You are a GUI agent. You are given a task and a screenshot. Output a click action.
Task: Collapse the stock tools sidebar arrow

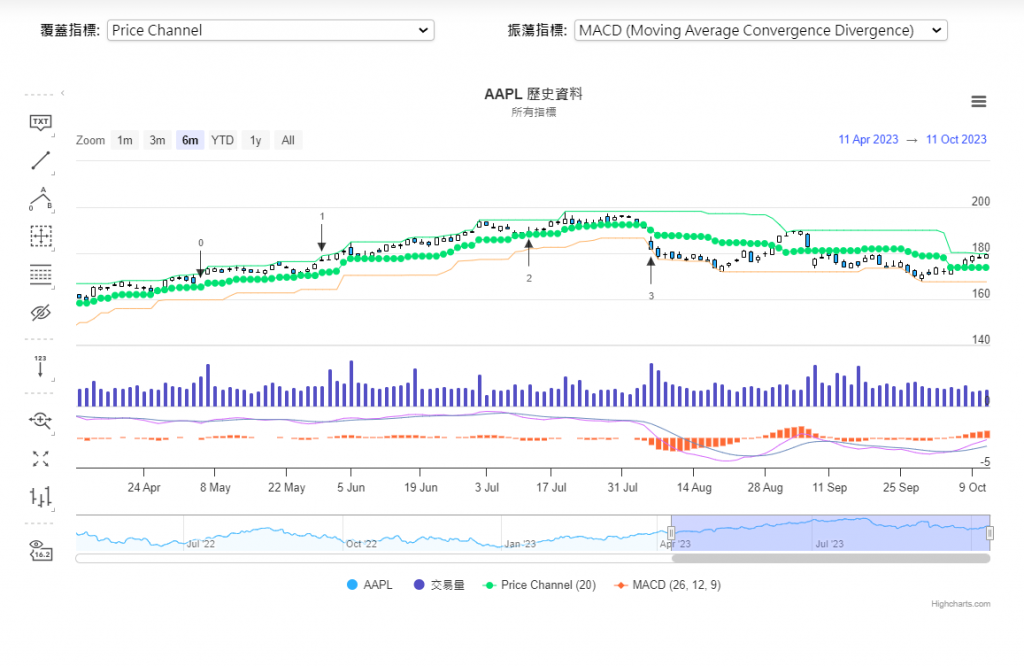(x=63, y=93)
